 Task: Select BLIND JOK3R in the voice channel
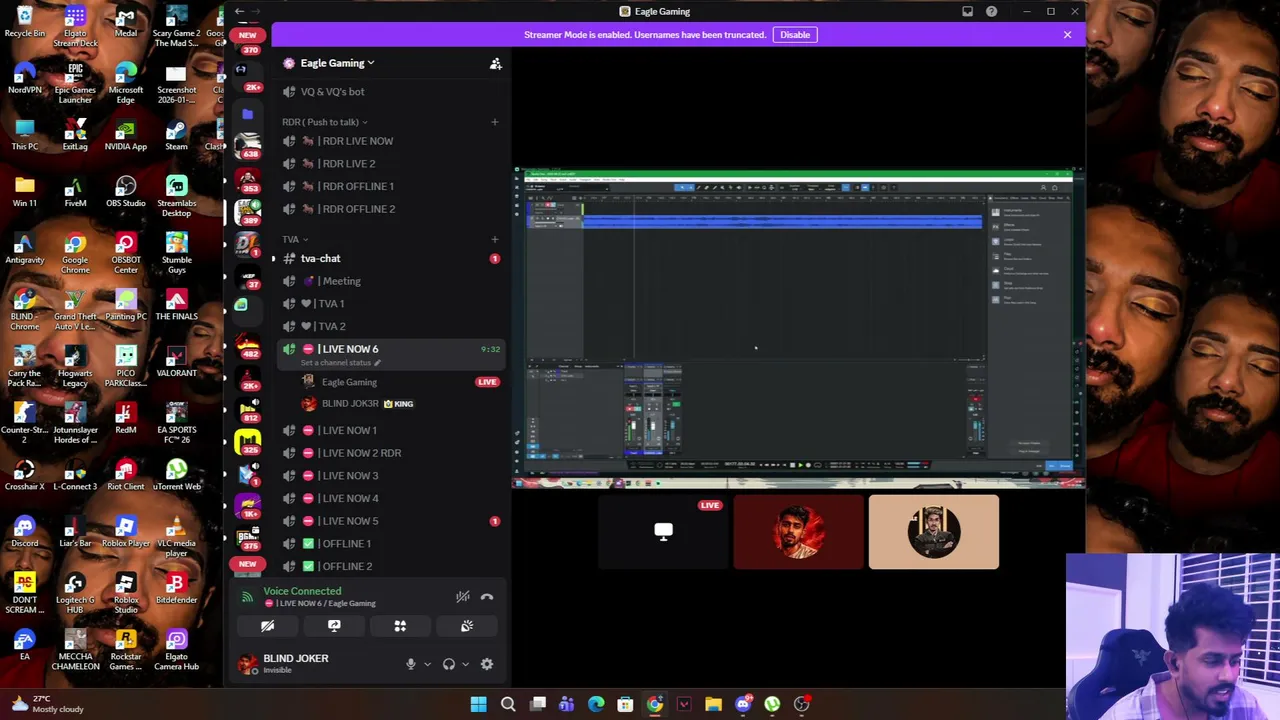(x=400, y=404)
